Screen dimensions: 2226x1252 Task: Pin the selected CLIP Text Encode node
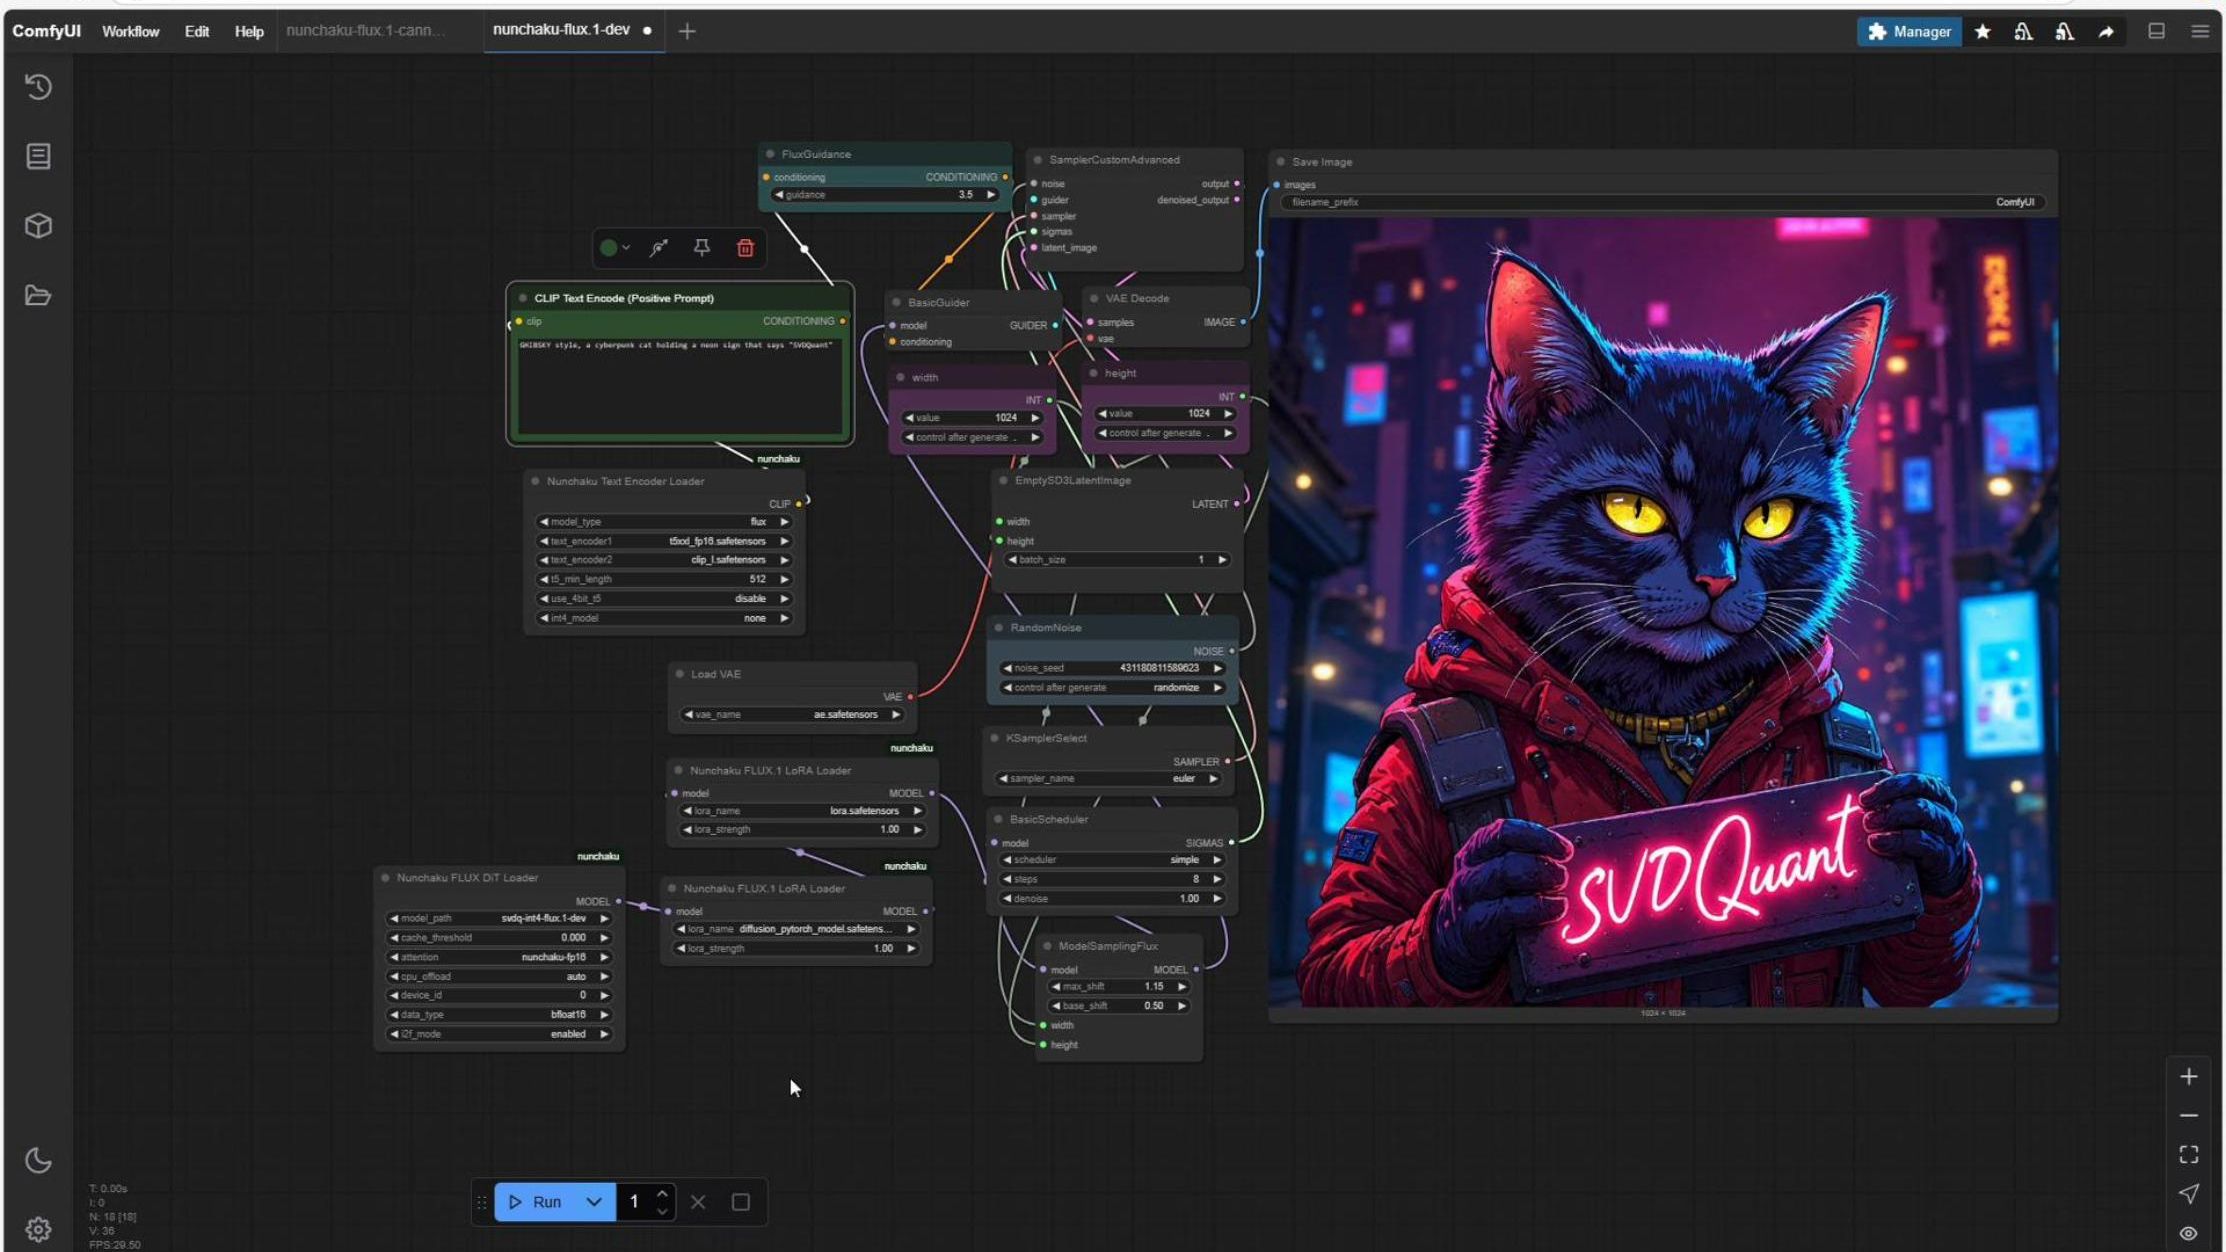point(702,248)
